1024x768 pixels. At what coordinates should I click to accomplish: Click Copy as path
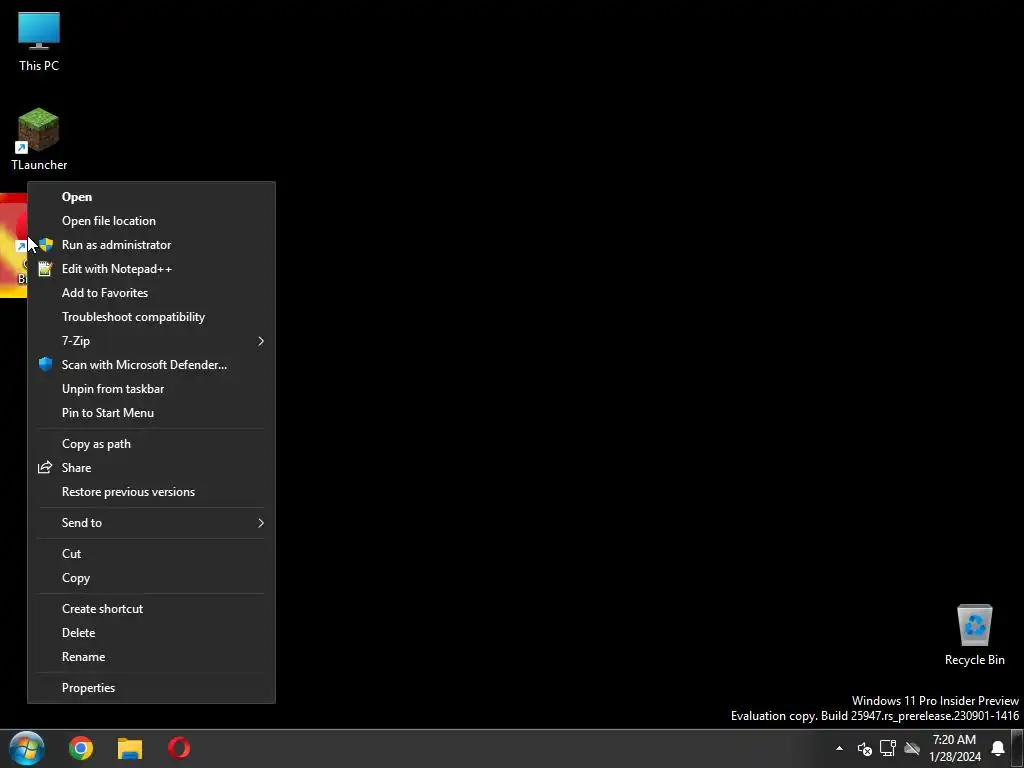(x=151, y=444)
